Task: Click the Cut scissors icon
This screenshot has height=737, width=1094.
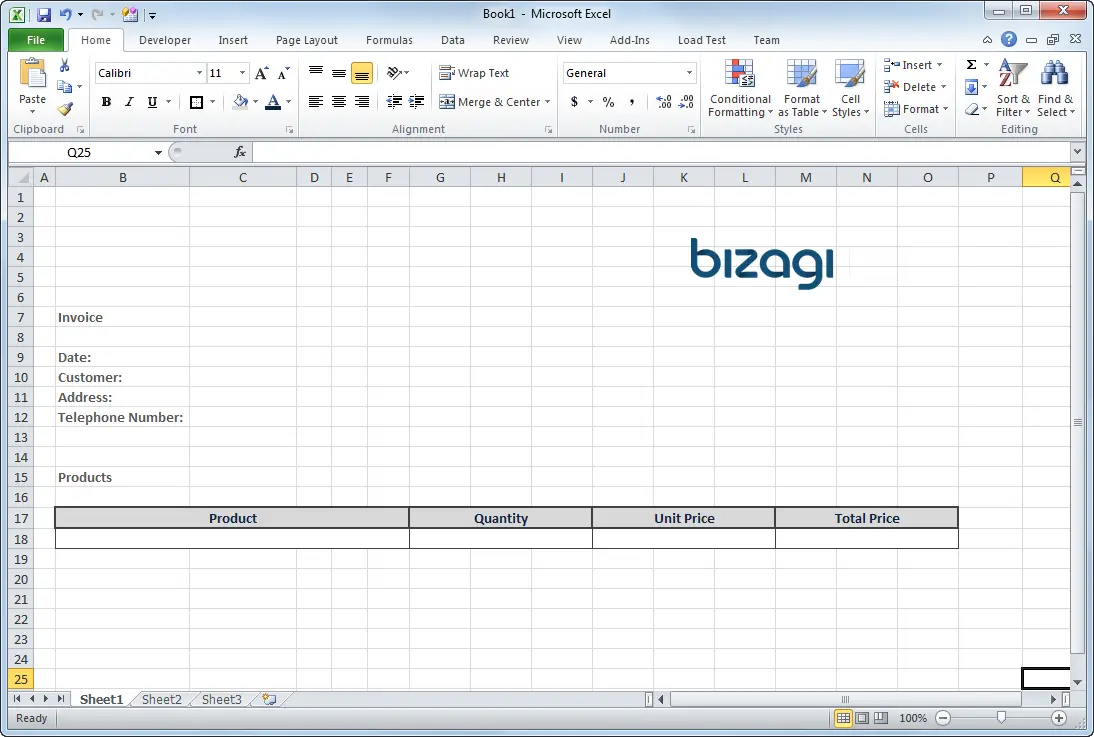Action: (x=64, y=66)
